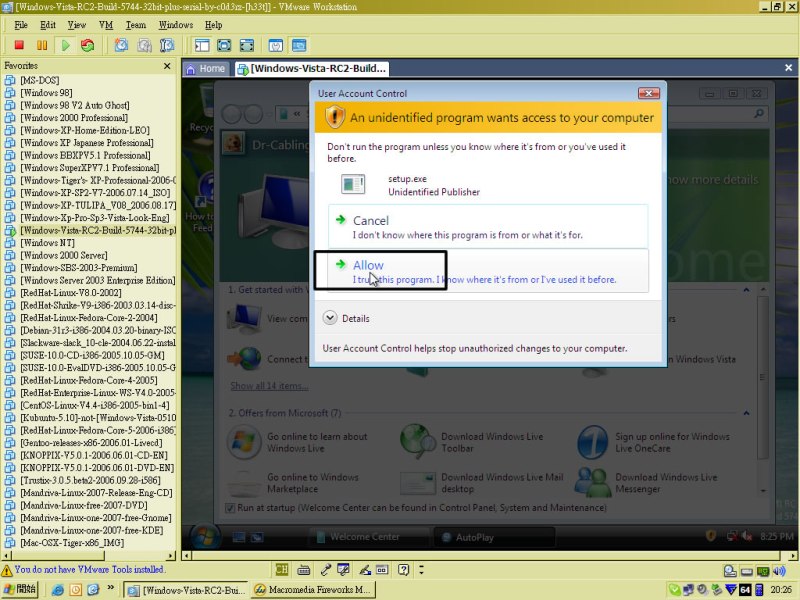Collapse Get started with Windows section
800x600 pixels.
pos(746,290)
